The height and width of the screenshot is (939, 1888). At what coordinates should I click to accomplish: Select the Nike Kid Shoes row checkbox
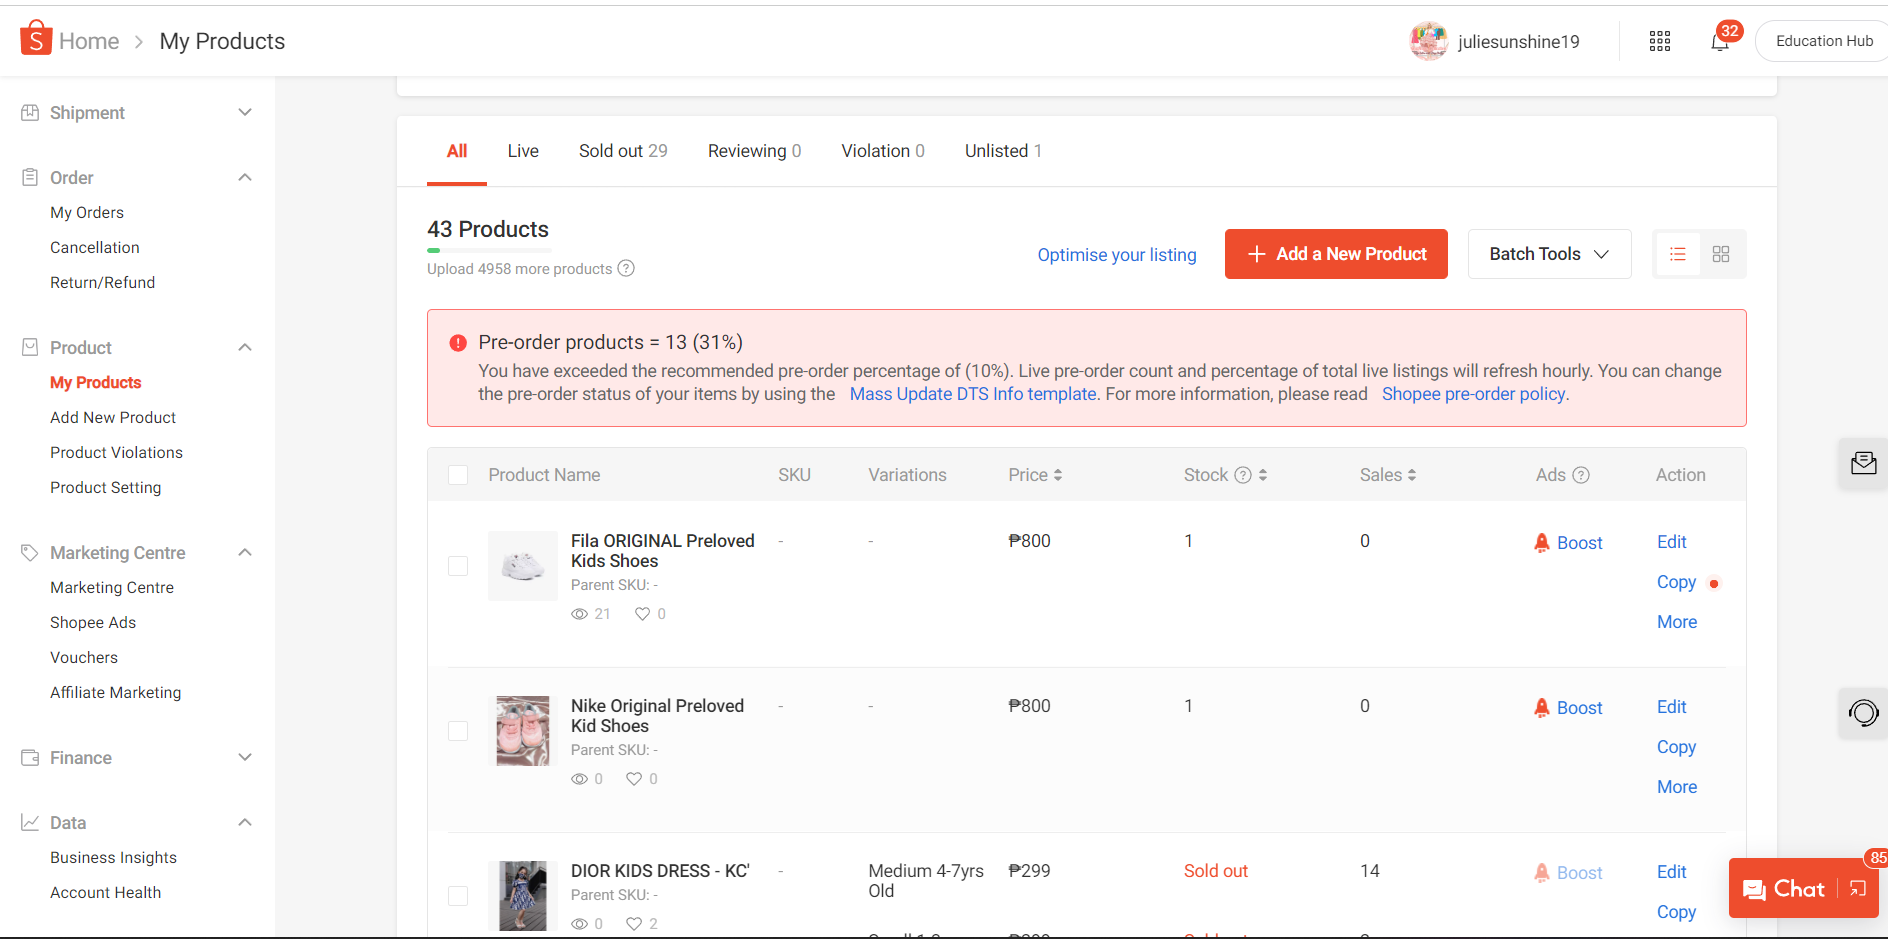point(458,731)
